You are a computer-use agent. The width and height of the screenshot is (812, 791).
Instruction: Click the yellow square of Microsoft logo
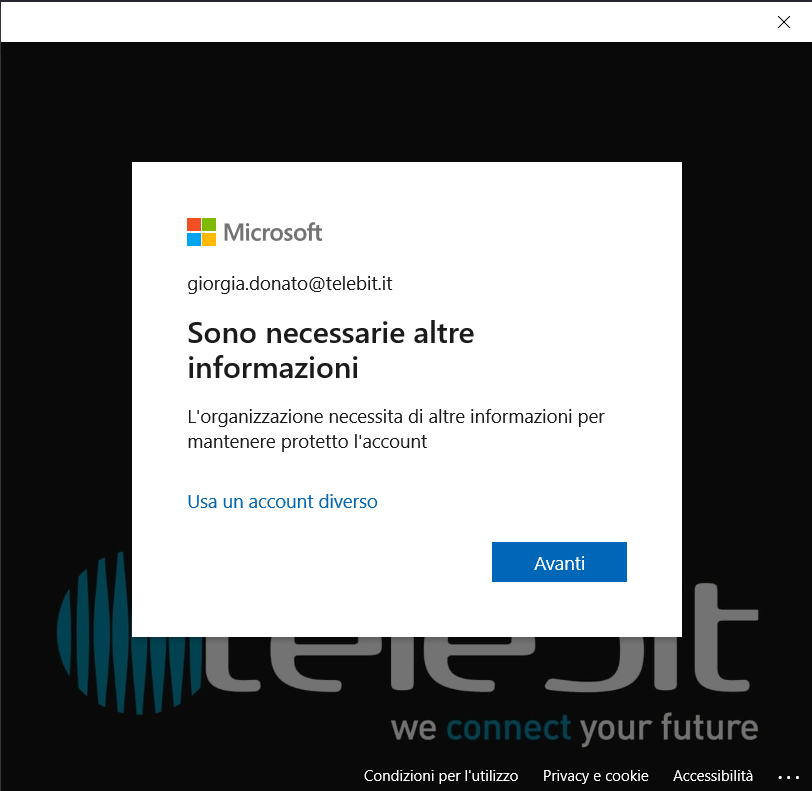coord(209,240)
